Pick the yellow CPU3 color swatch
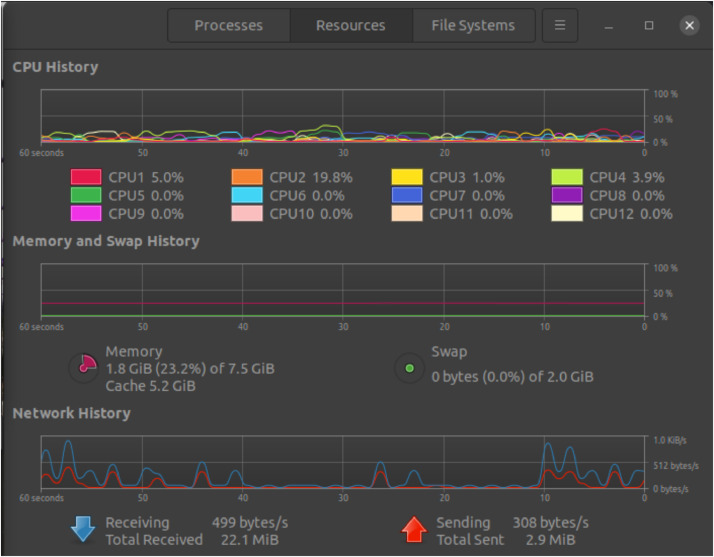This screenshot has height=557, width=714. tap(407, 177)
